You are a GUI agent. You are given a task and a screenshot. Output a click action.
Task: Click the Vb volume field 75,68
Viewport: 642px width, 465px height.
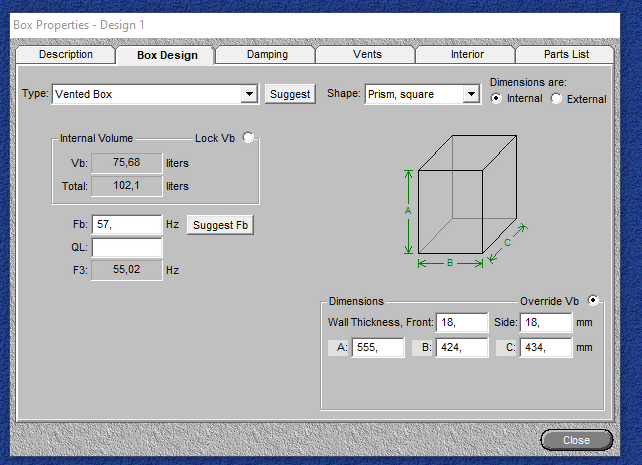coord(127,163)
